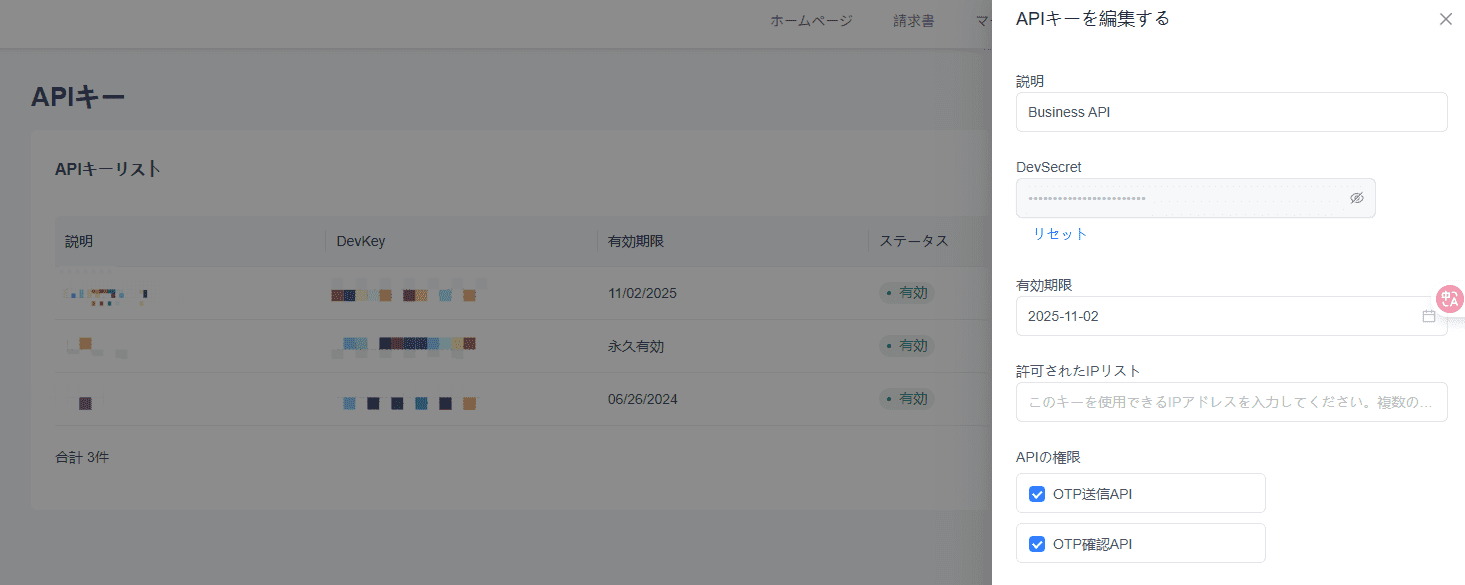Click the blurred DevKey in 永久有効 row
The width and height of the screenshot is (1465, 585).
click(x=404, y=344)
